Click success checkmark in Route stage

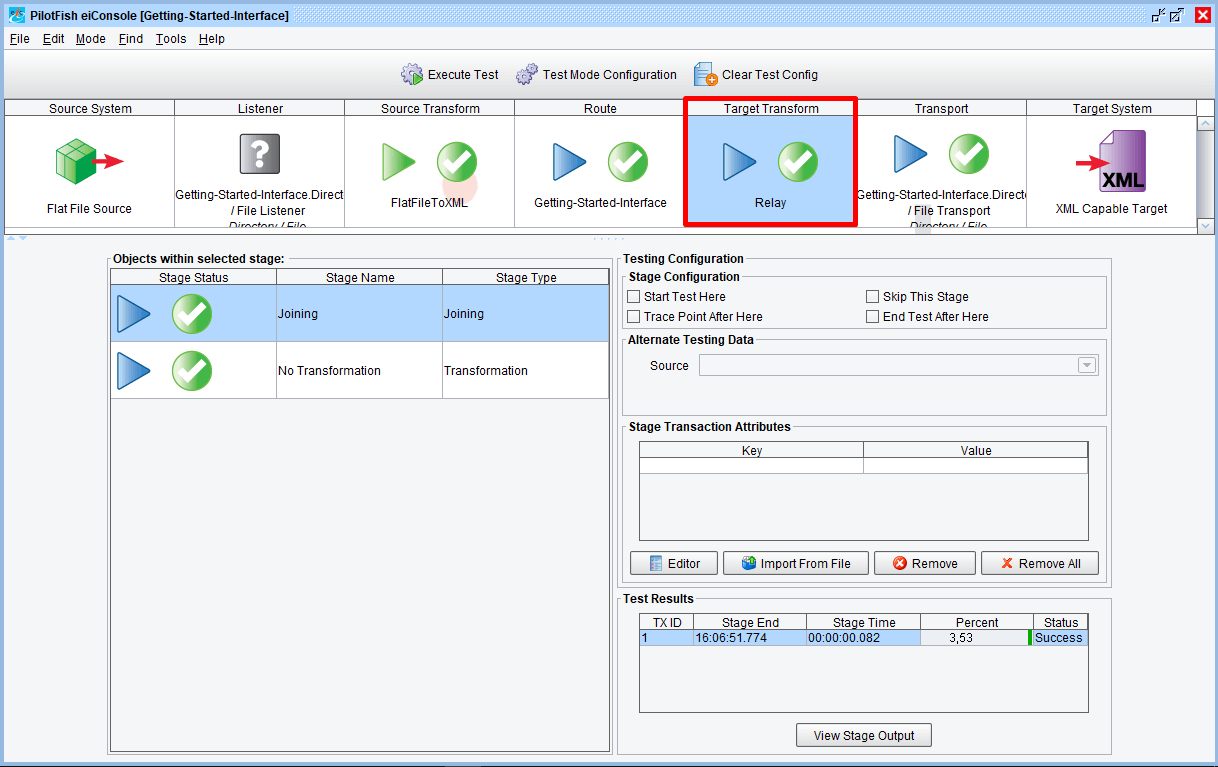[628, 162]
